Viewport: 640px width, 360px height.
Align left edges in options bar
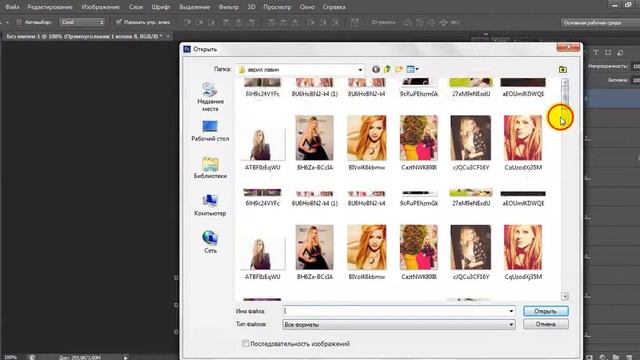click(x=227, y=22)
